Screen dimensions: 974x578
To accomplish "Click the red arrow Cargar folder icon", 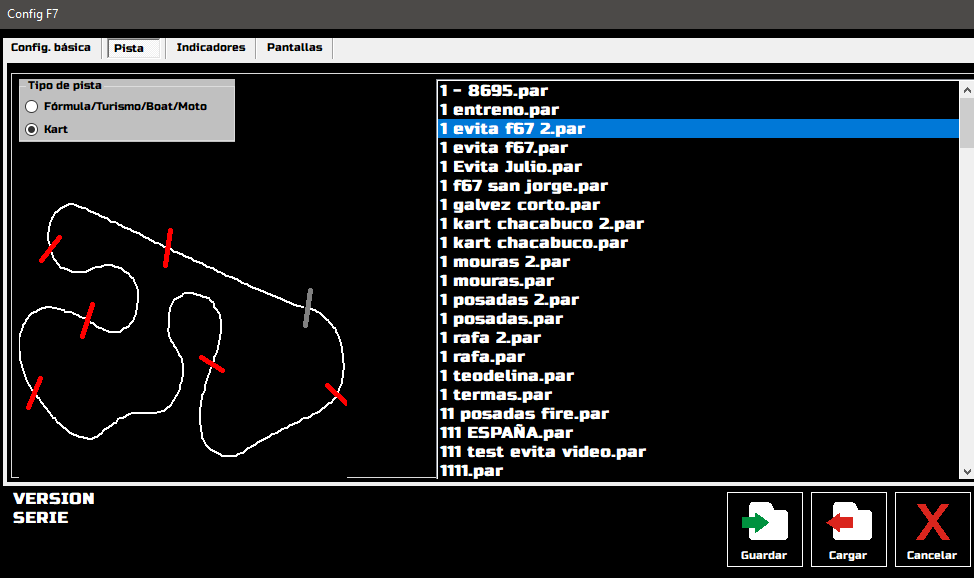I will (849, 522).
